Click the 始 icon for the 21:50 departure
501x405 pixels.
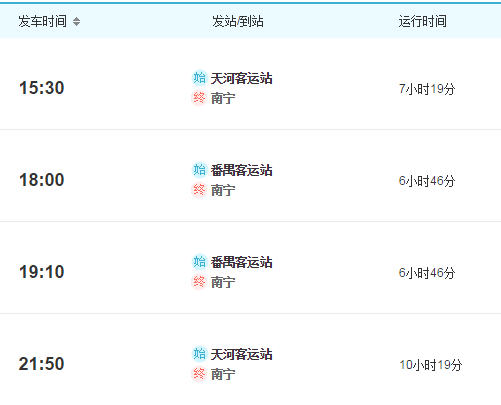pos(199,354)
